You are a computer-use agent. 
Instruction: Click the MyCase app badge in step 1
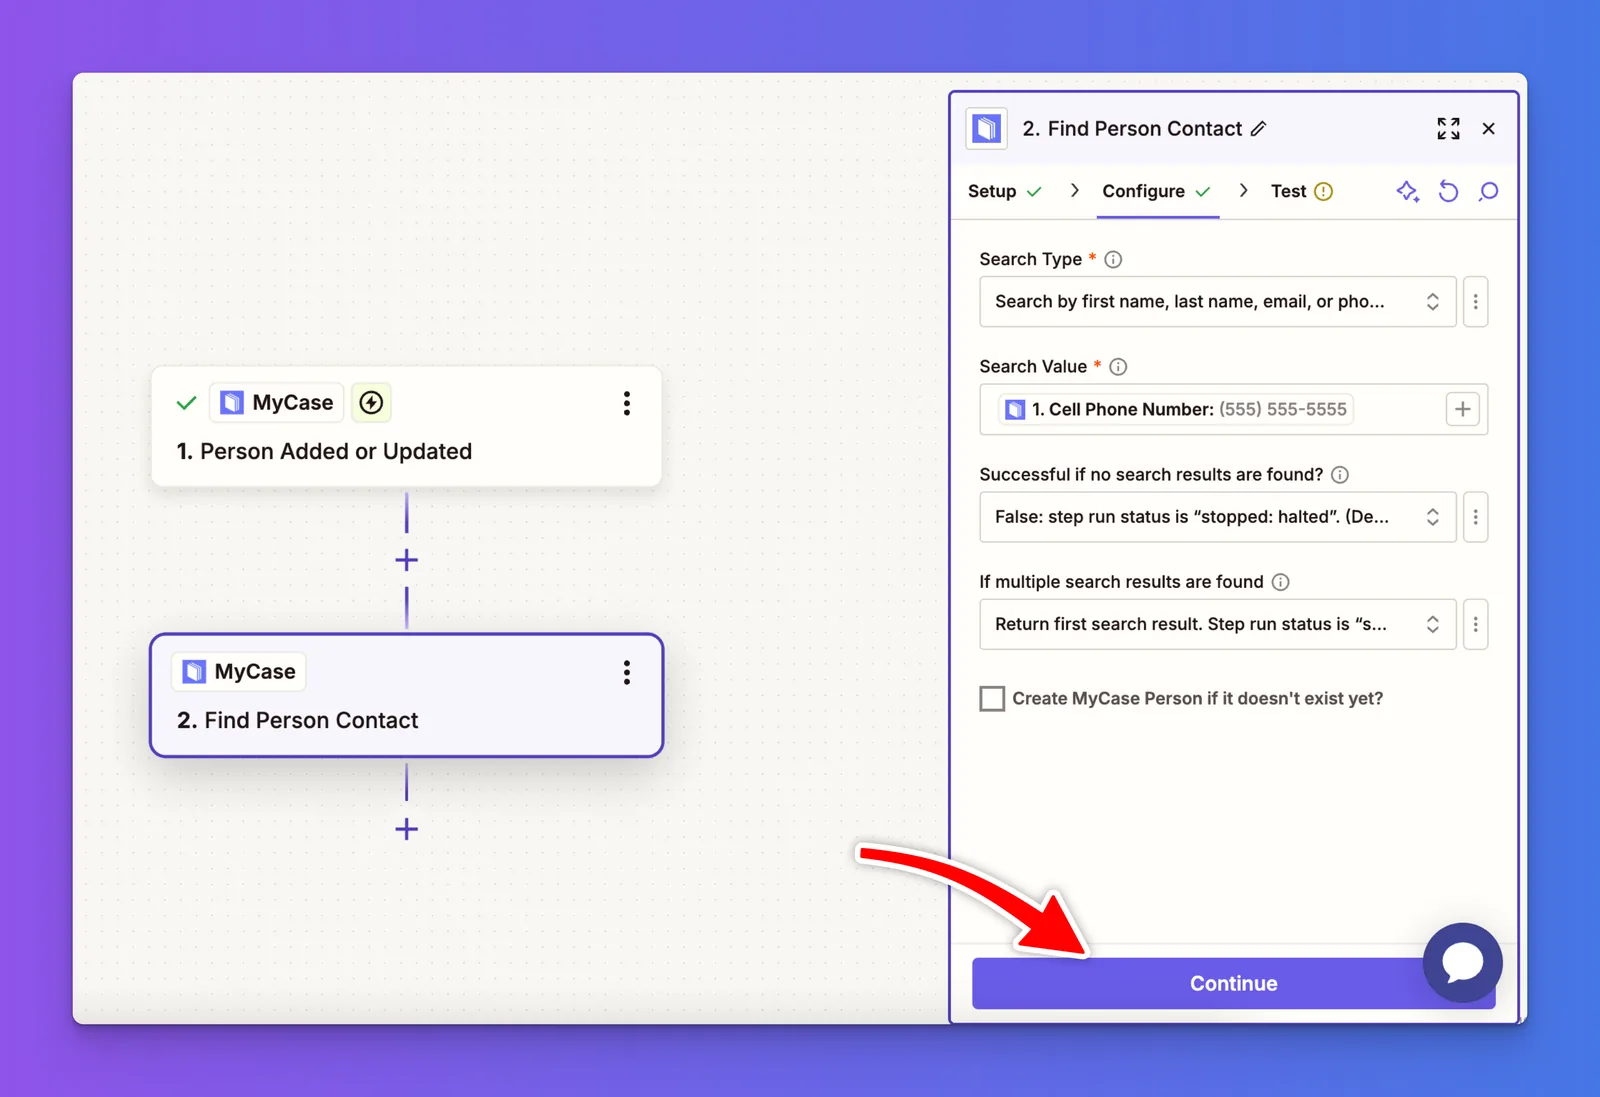click(x=277, y=402)
